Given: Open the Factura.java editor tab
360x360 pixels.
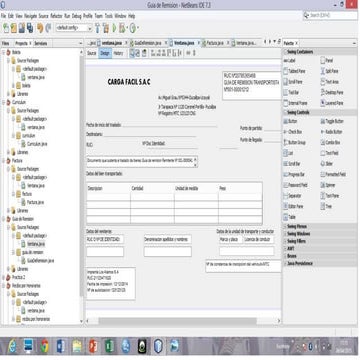Looking at the screenshot, I should [215, 43].
